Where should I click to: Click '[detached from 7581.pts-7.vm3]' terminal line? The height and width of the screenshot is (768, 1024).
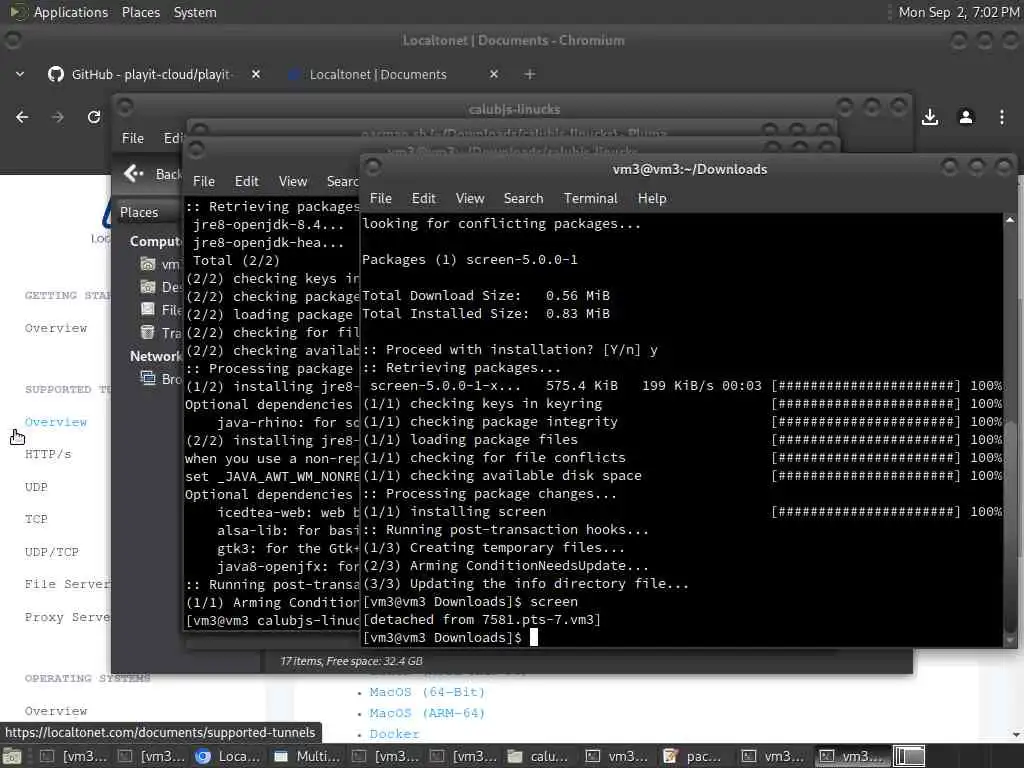(x=482, y=620)
